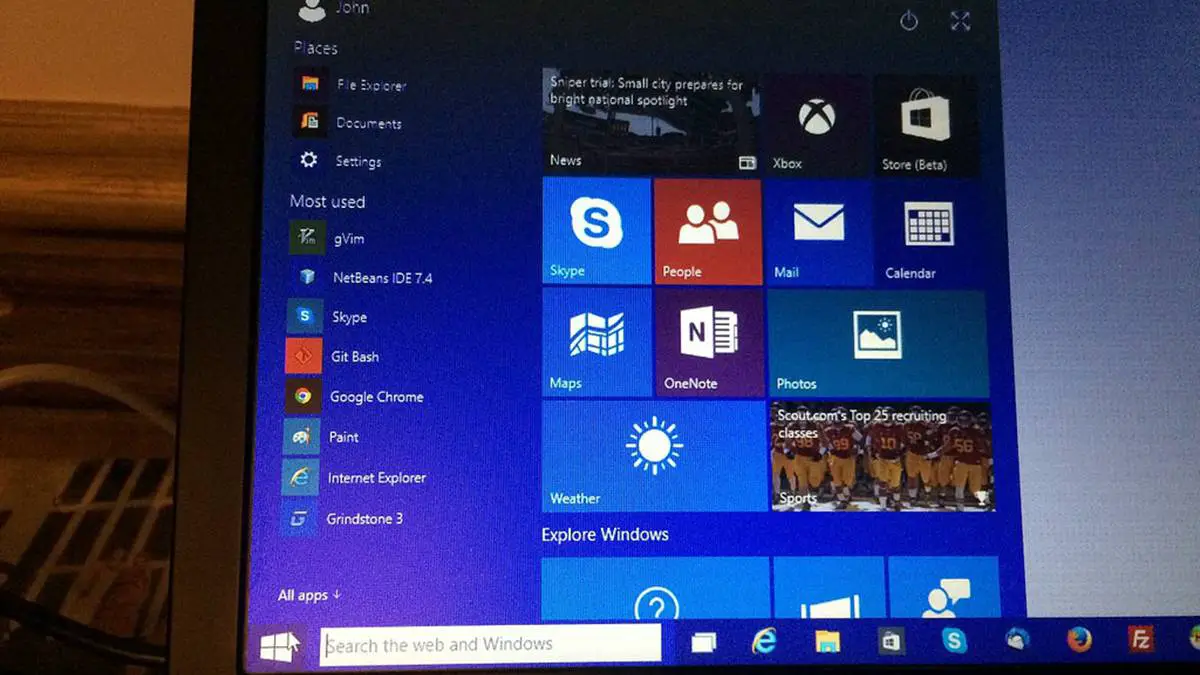Click the Places heading
This screenshot has width=1200, height=675.
click(315, 48)
